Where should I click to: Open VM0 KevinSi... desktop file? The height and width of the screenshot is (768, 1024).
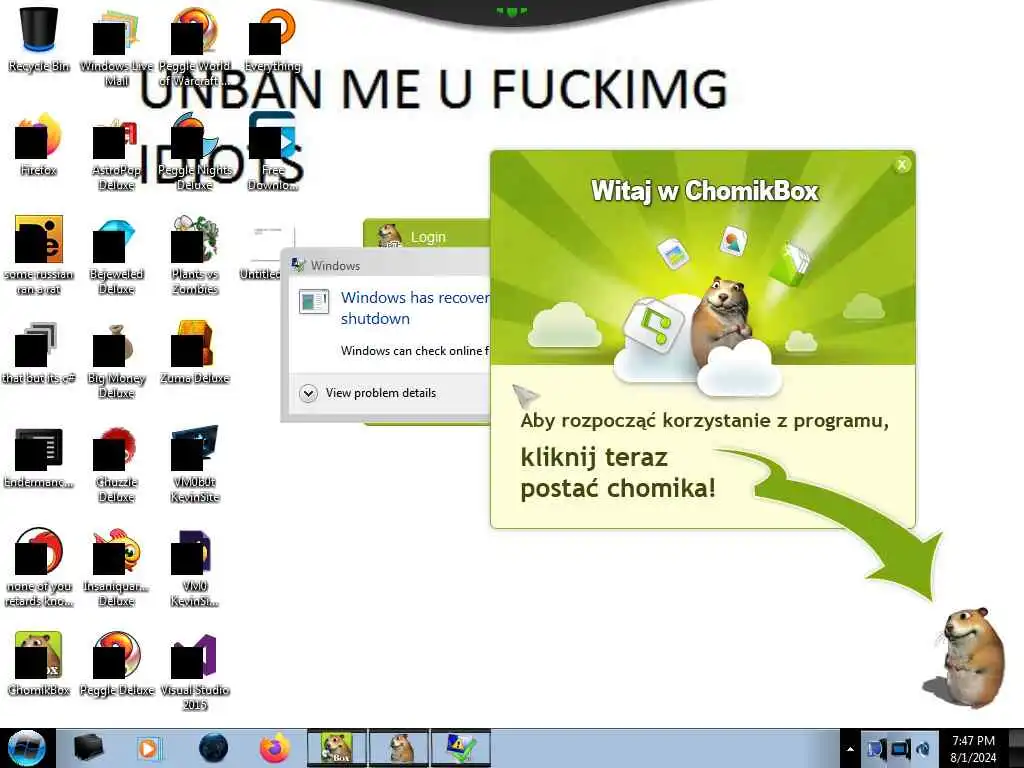pos(195,567)
